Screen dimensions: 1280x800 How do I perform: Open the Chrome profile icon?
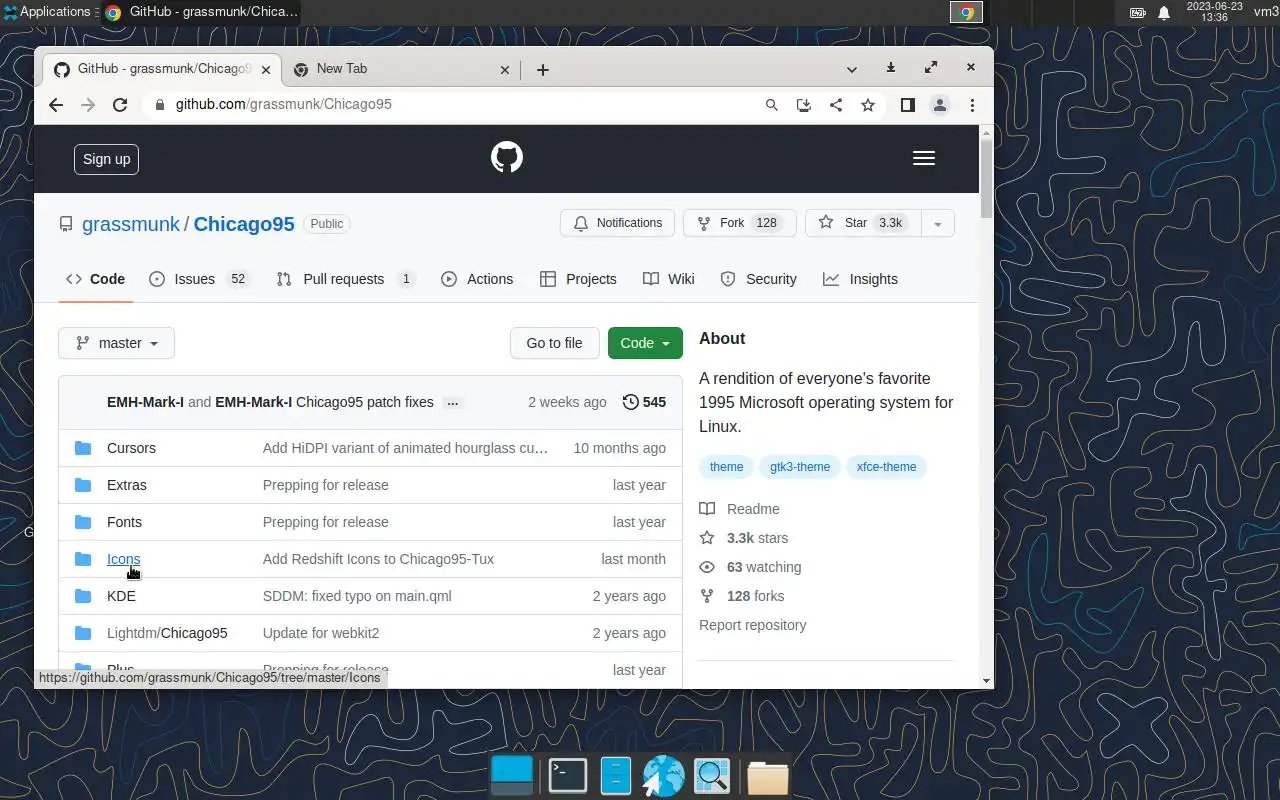coord(940,105)
